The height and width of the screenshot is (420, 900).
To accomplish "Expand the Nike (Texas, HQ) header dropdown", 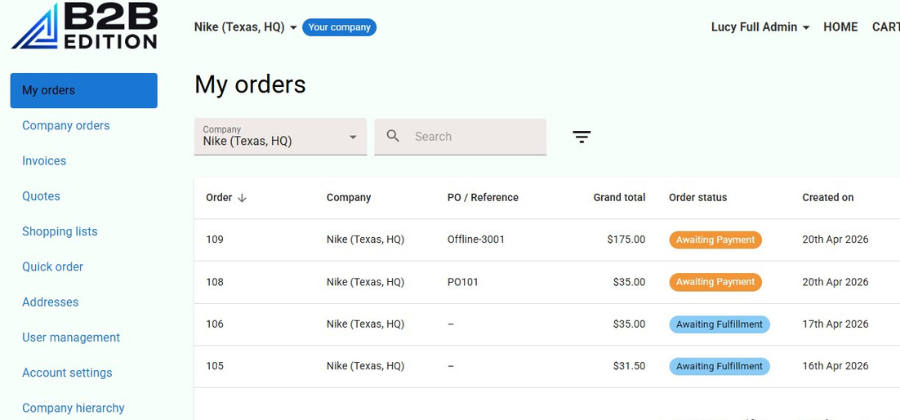I will [x=245, y=27].
